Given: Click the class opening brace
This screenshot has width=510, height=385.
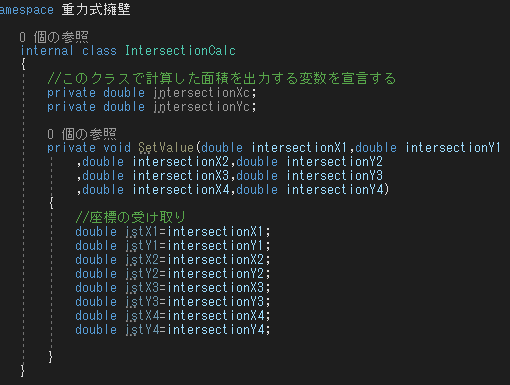Looking at the screenshot, I should click(x=23, y=63).
